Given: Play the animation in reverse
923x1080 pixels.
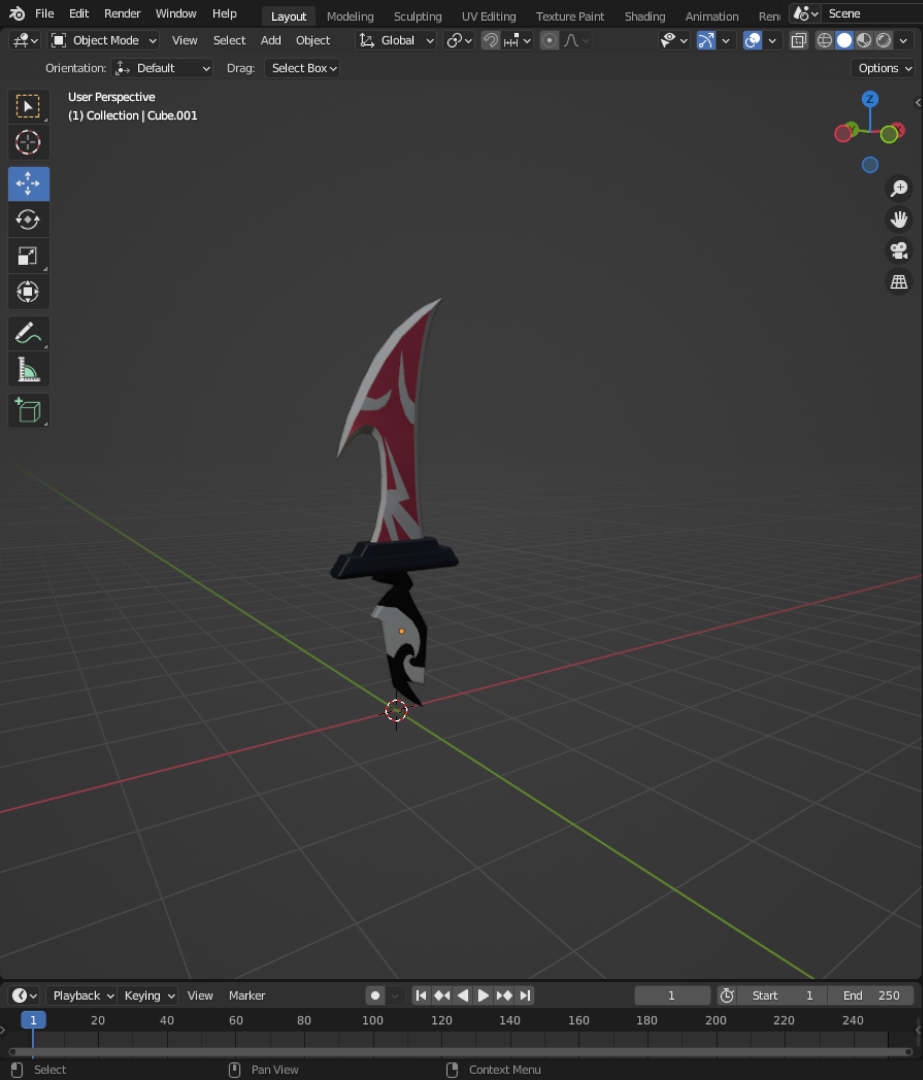Looking at the screenshot, I should (x=463, y=995).
